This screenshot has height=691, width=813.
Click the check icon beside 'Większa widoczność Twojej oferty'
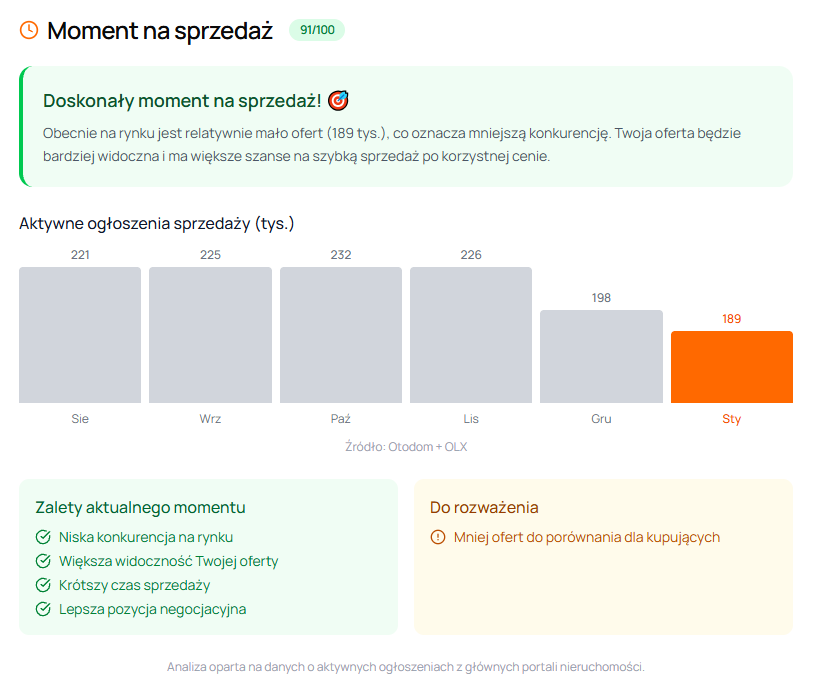click(43, 561)
